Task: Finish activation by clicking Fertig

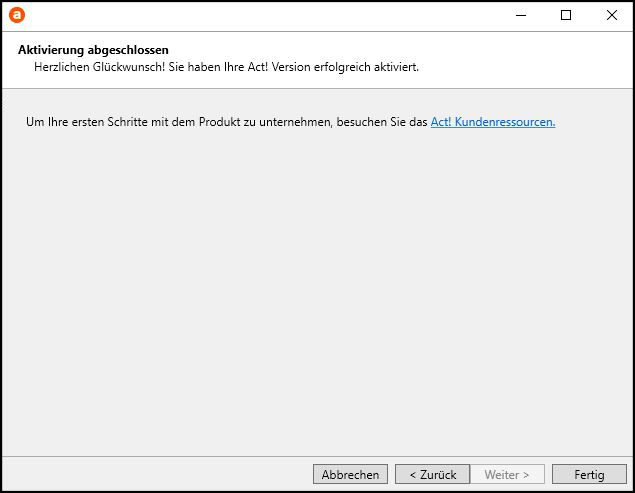Action: click(589, 474)
